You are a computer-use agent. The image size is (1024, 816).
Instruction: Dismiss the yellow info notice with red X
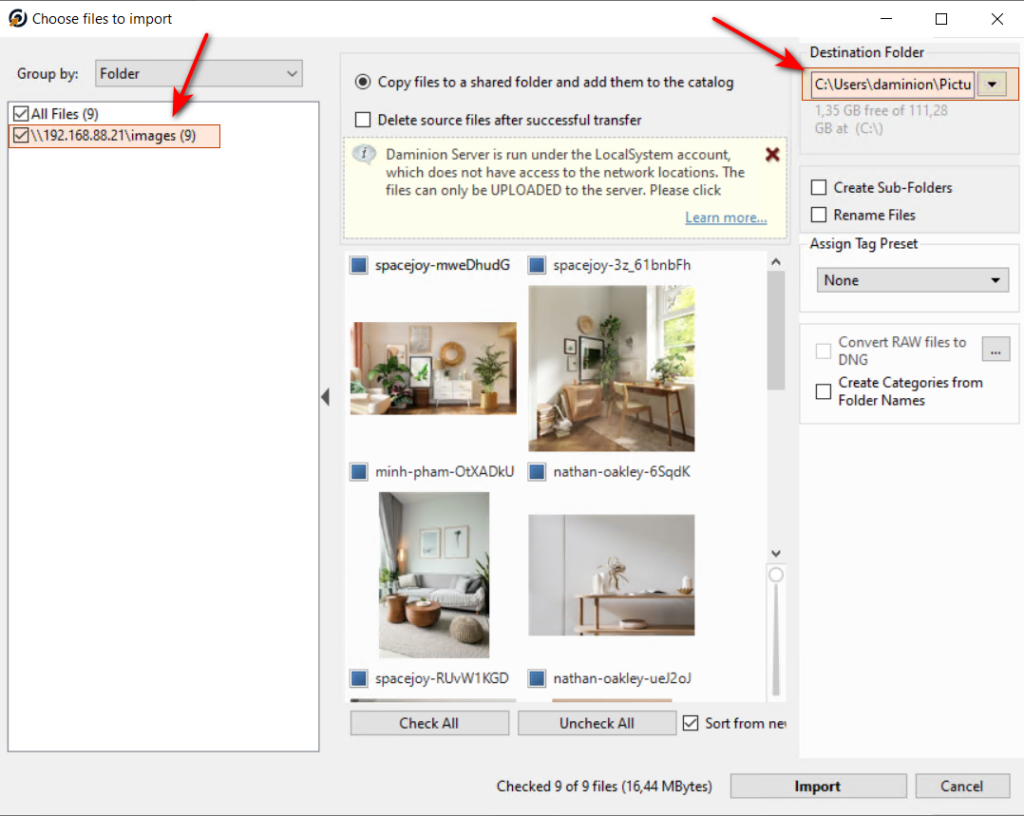[x=772, y=155]
